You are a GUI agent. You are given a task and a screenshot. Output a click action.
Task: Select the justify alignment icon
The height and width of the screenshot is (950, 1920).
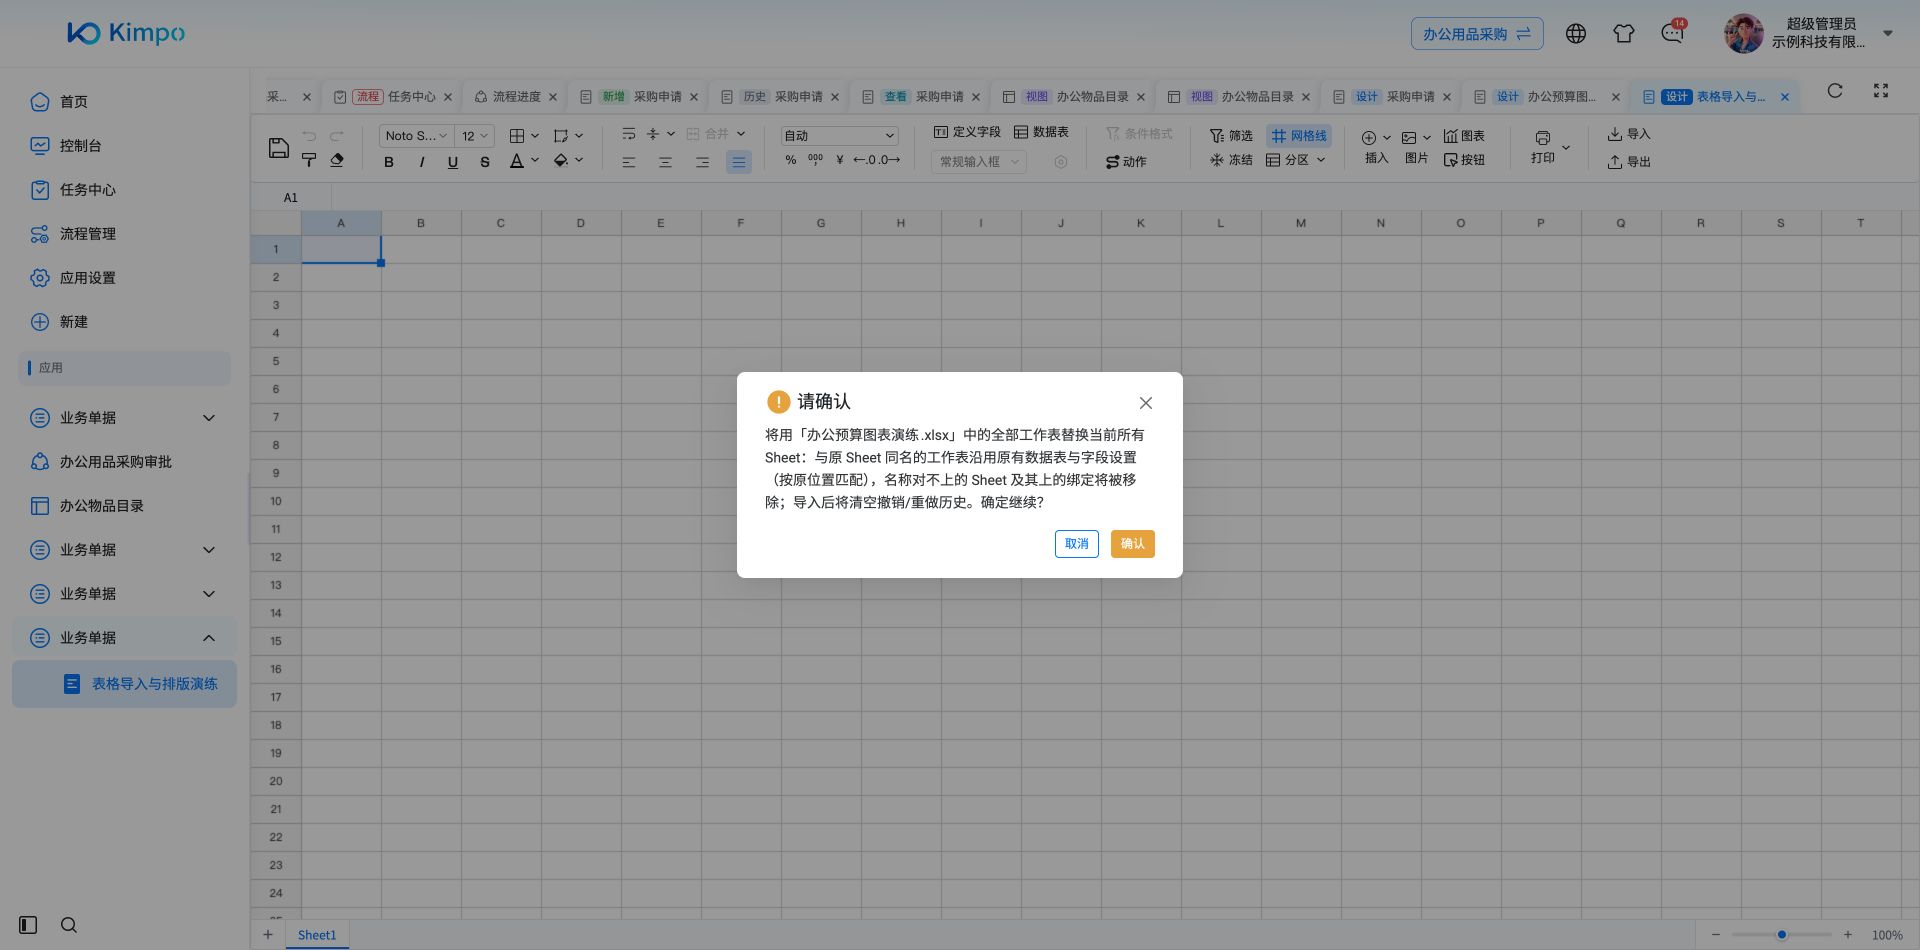(738, 162)
